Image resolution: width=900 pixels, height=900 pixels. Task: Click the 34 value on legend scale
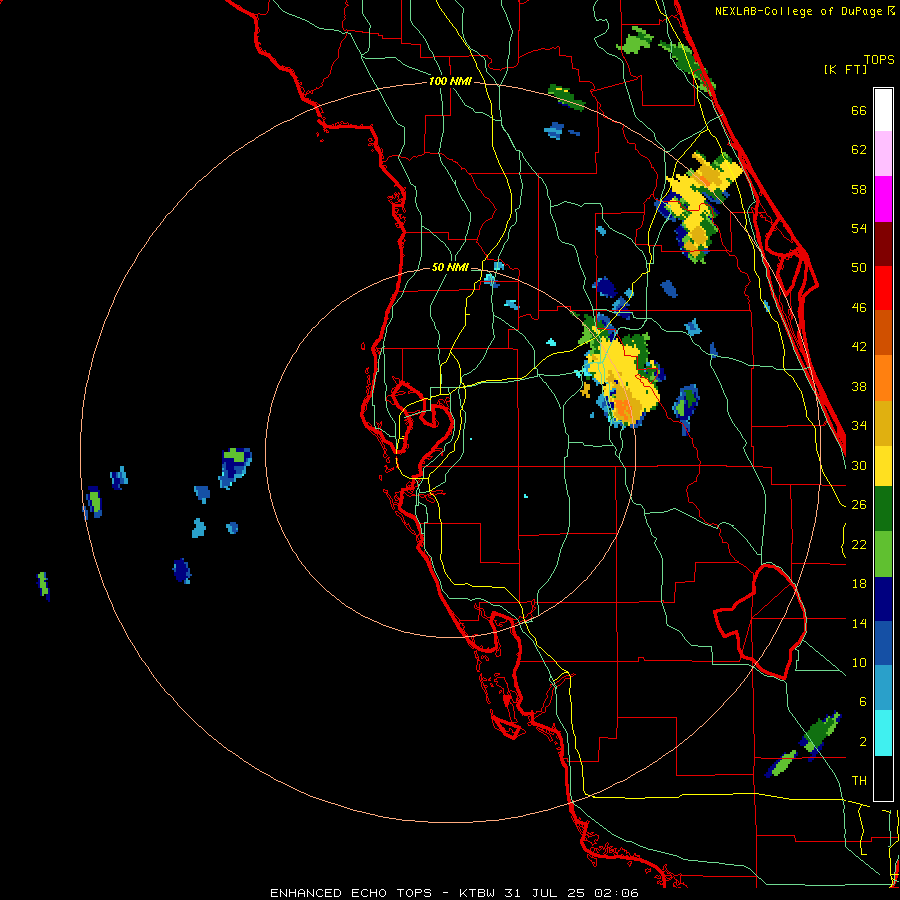(859, 426)
